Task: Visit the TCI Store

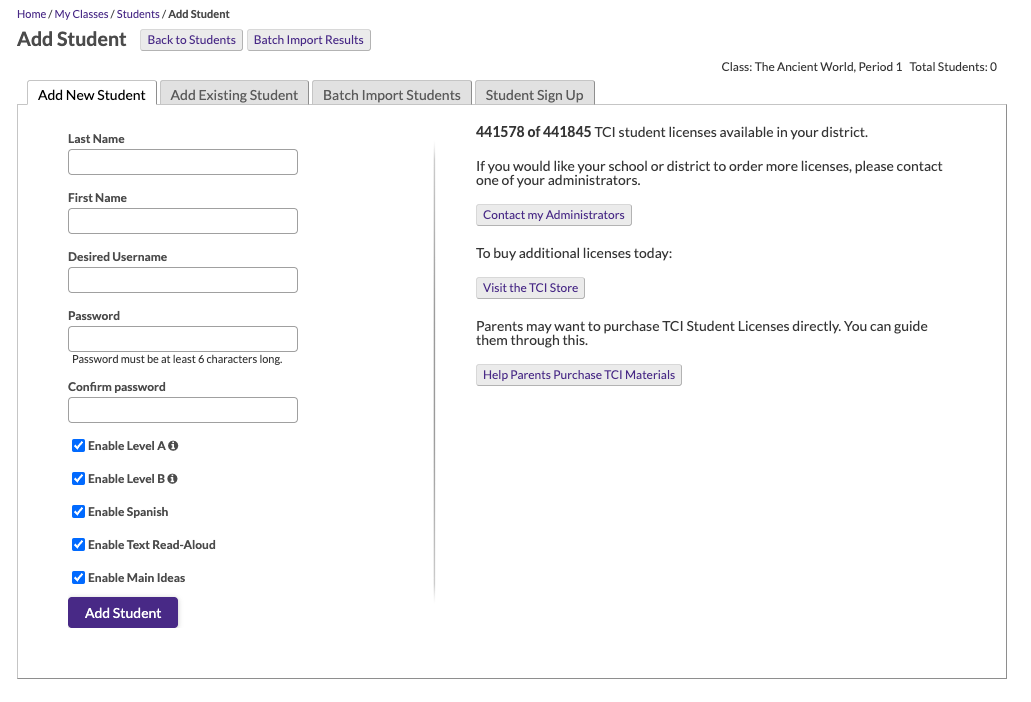Action: pos(530,287)
